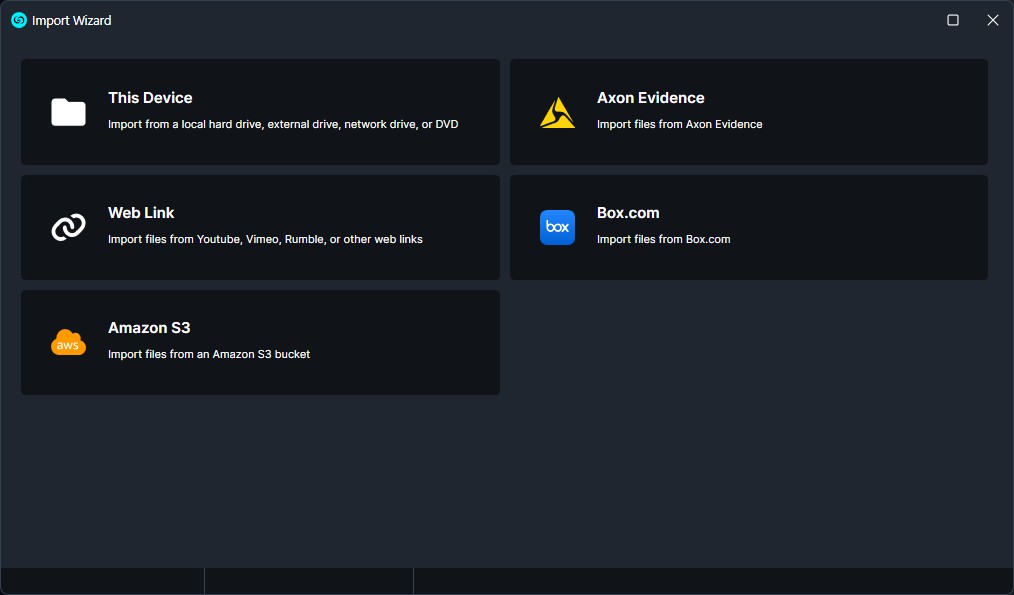
Task: Click 'Import files from Axon Evidence' description
Action: (680, 124)
